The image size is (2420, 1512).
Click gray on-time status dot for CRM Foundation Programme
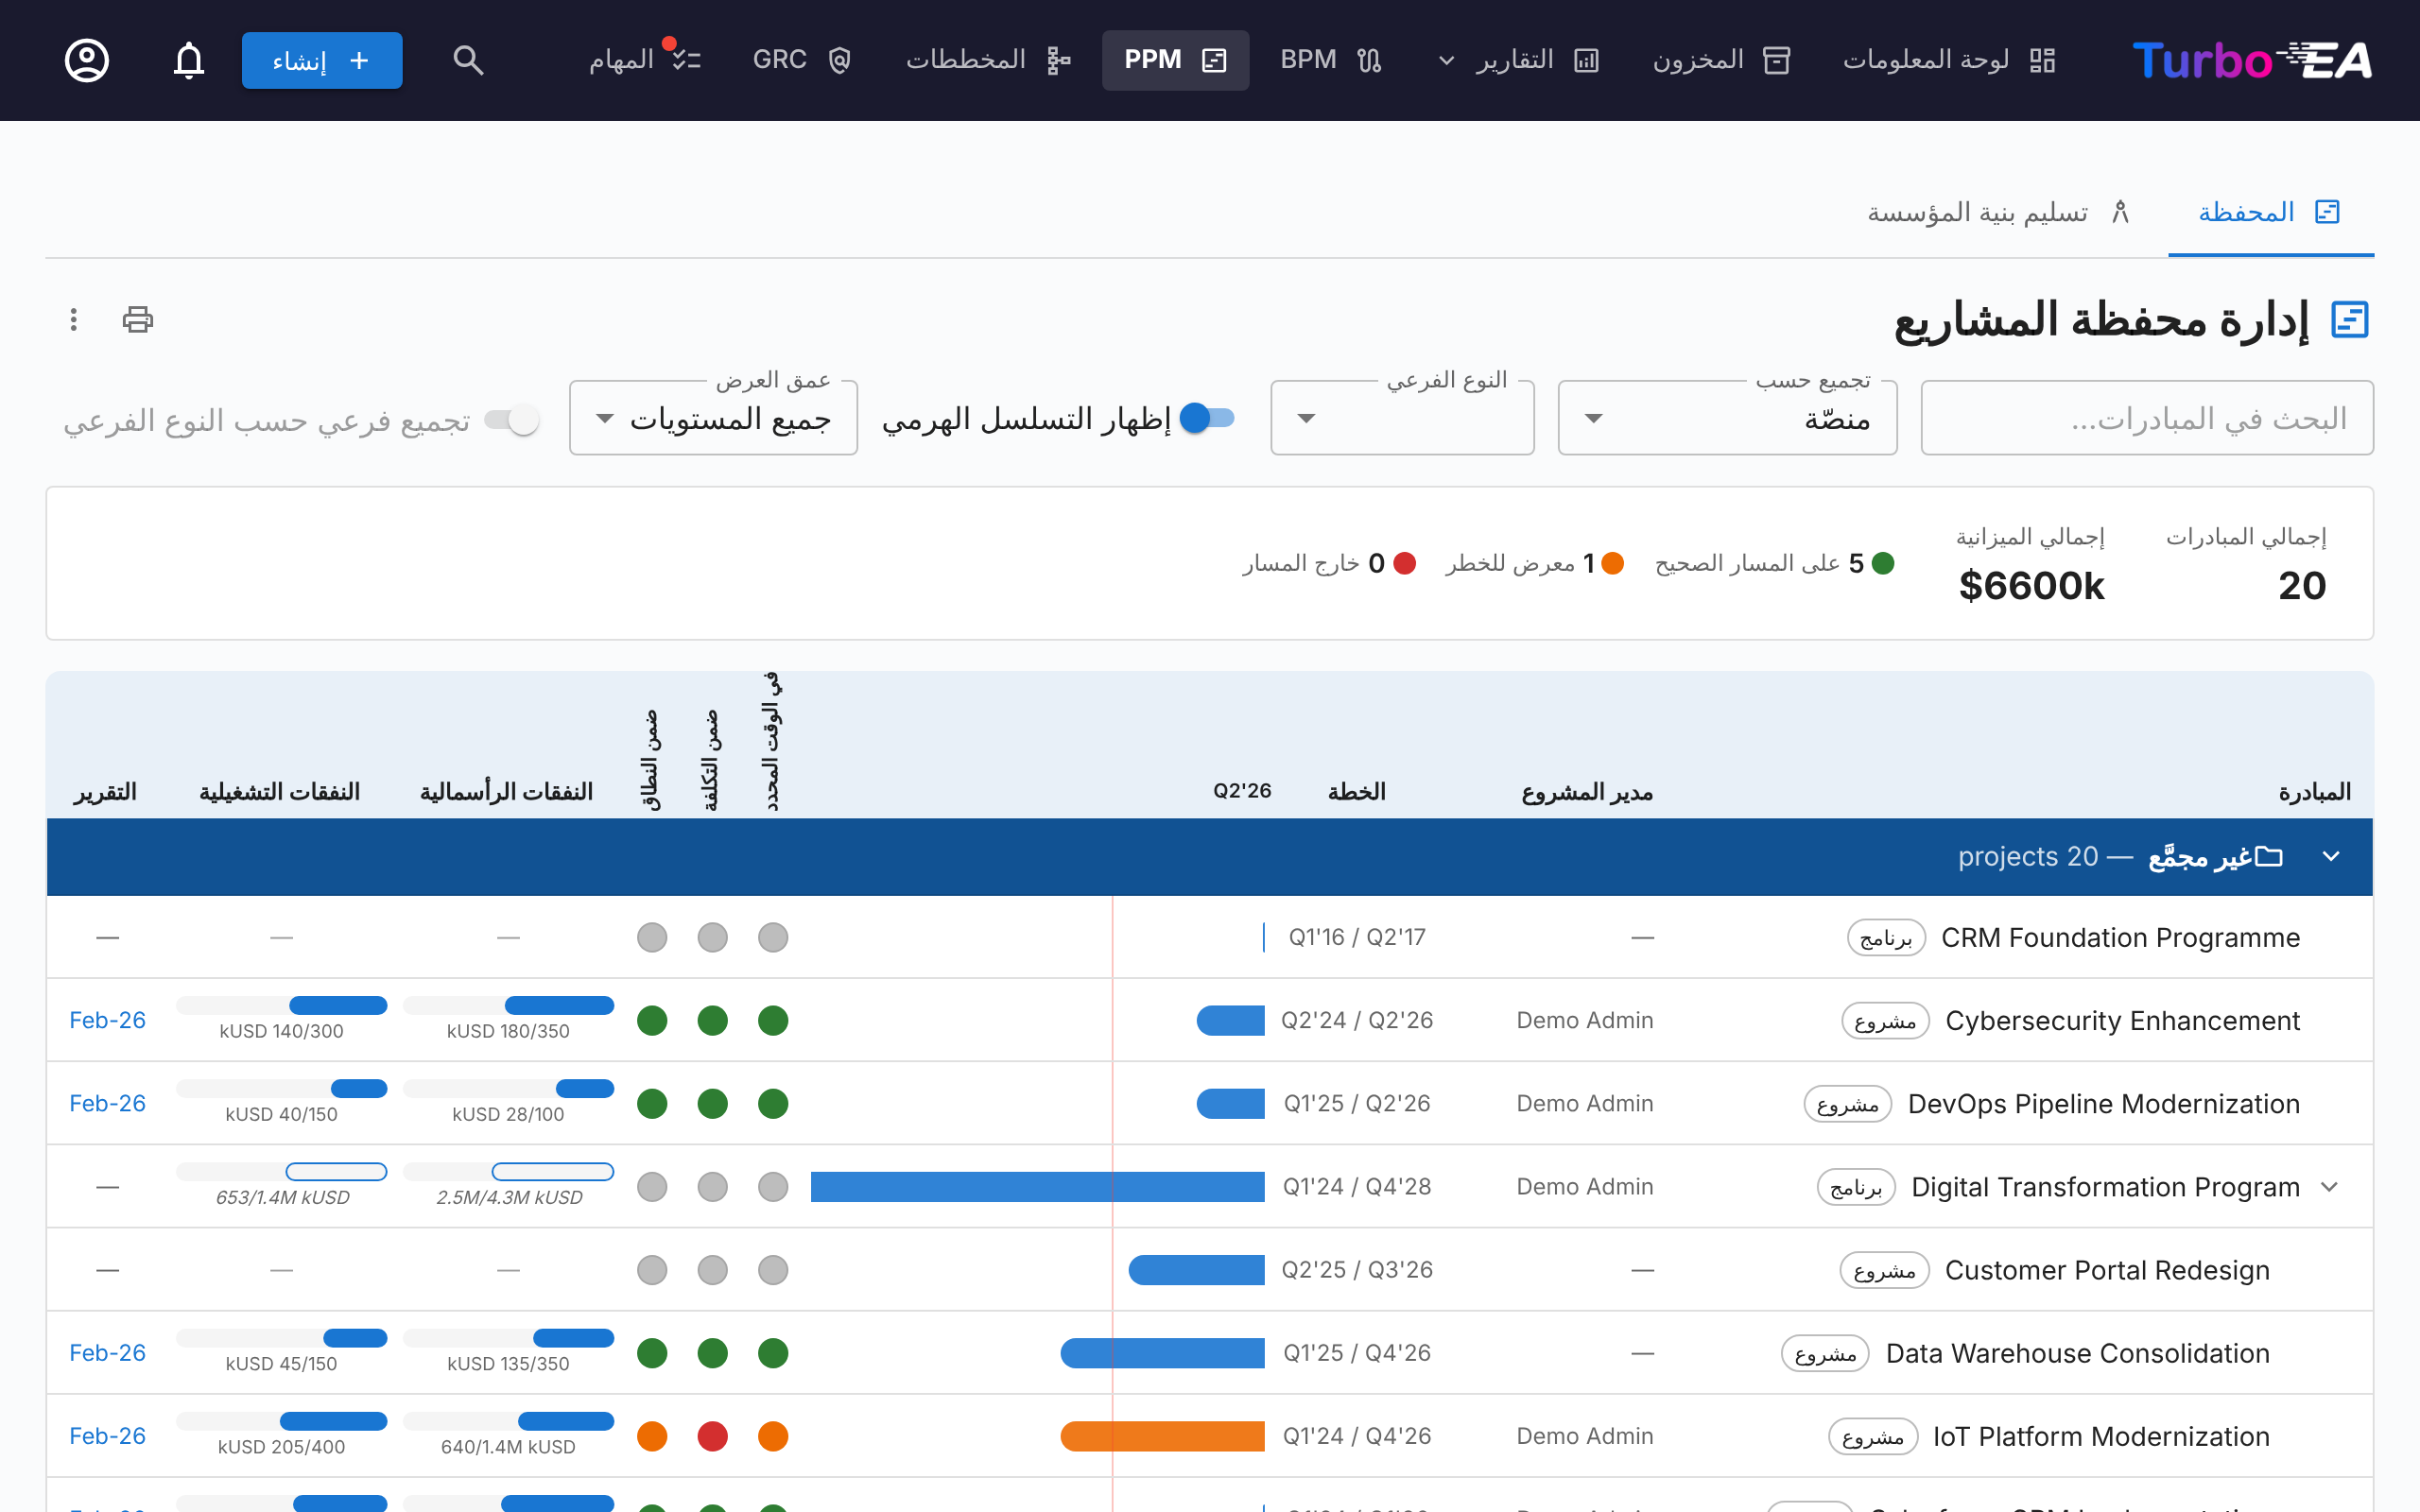pyautogui.click(x=773, y=937)
